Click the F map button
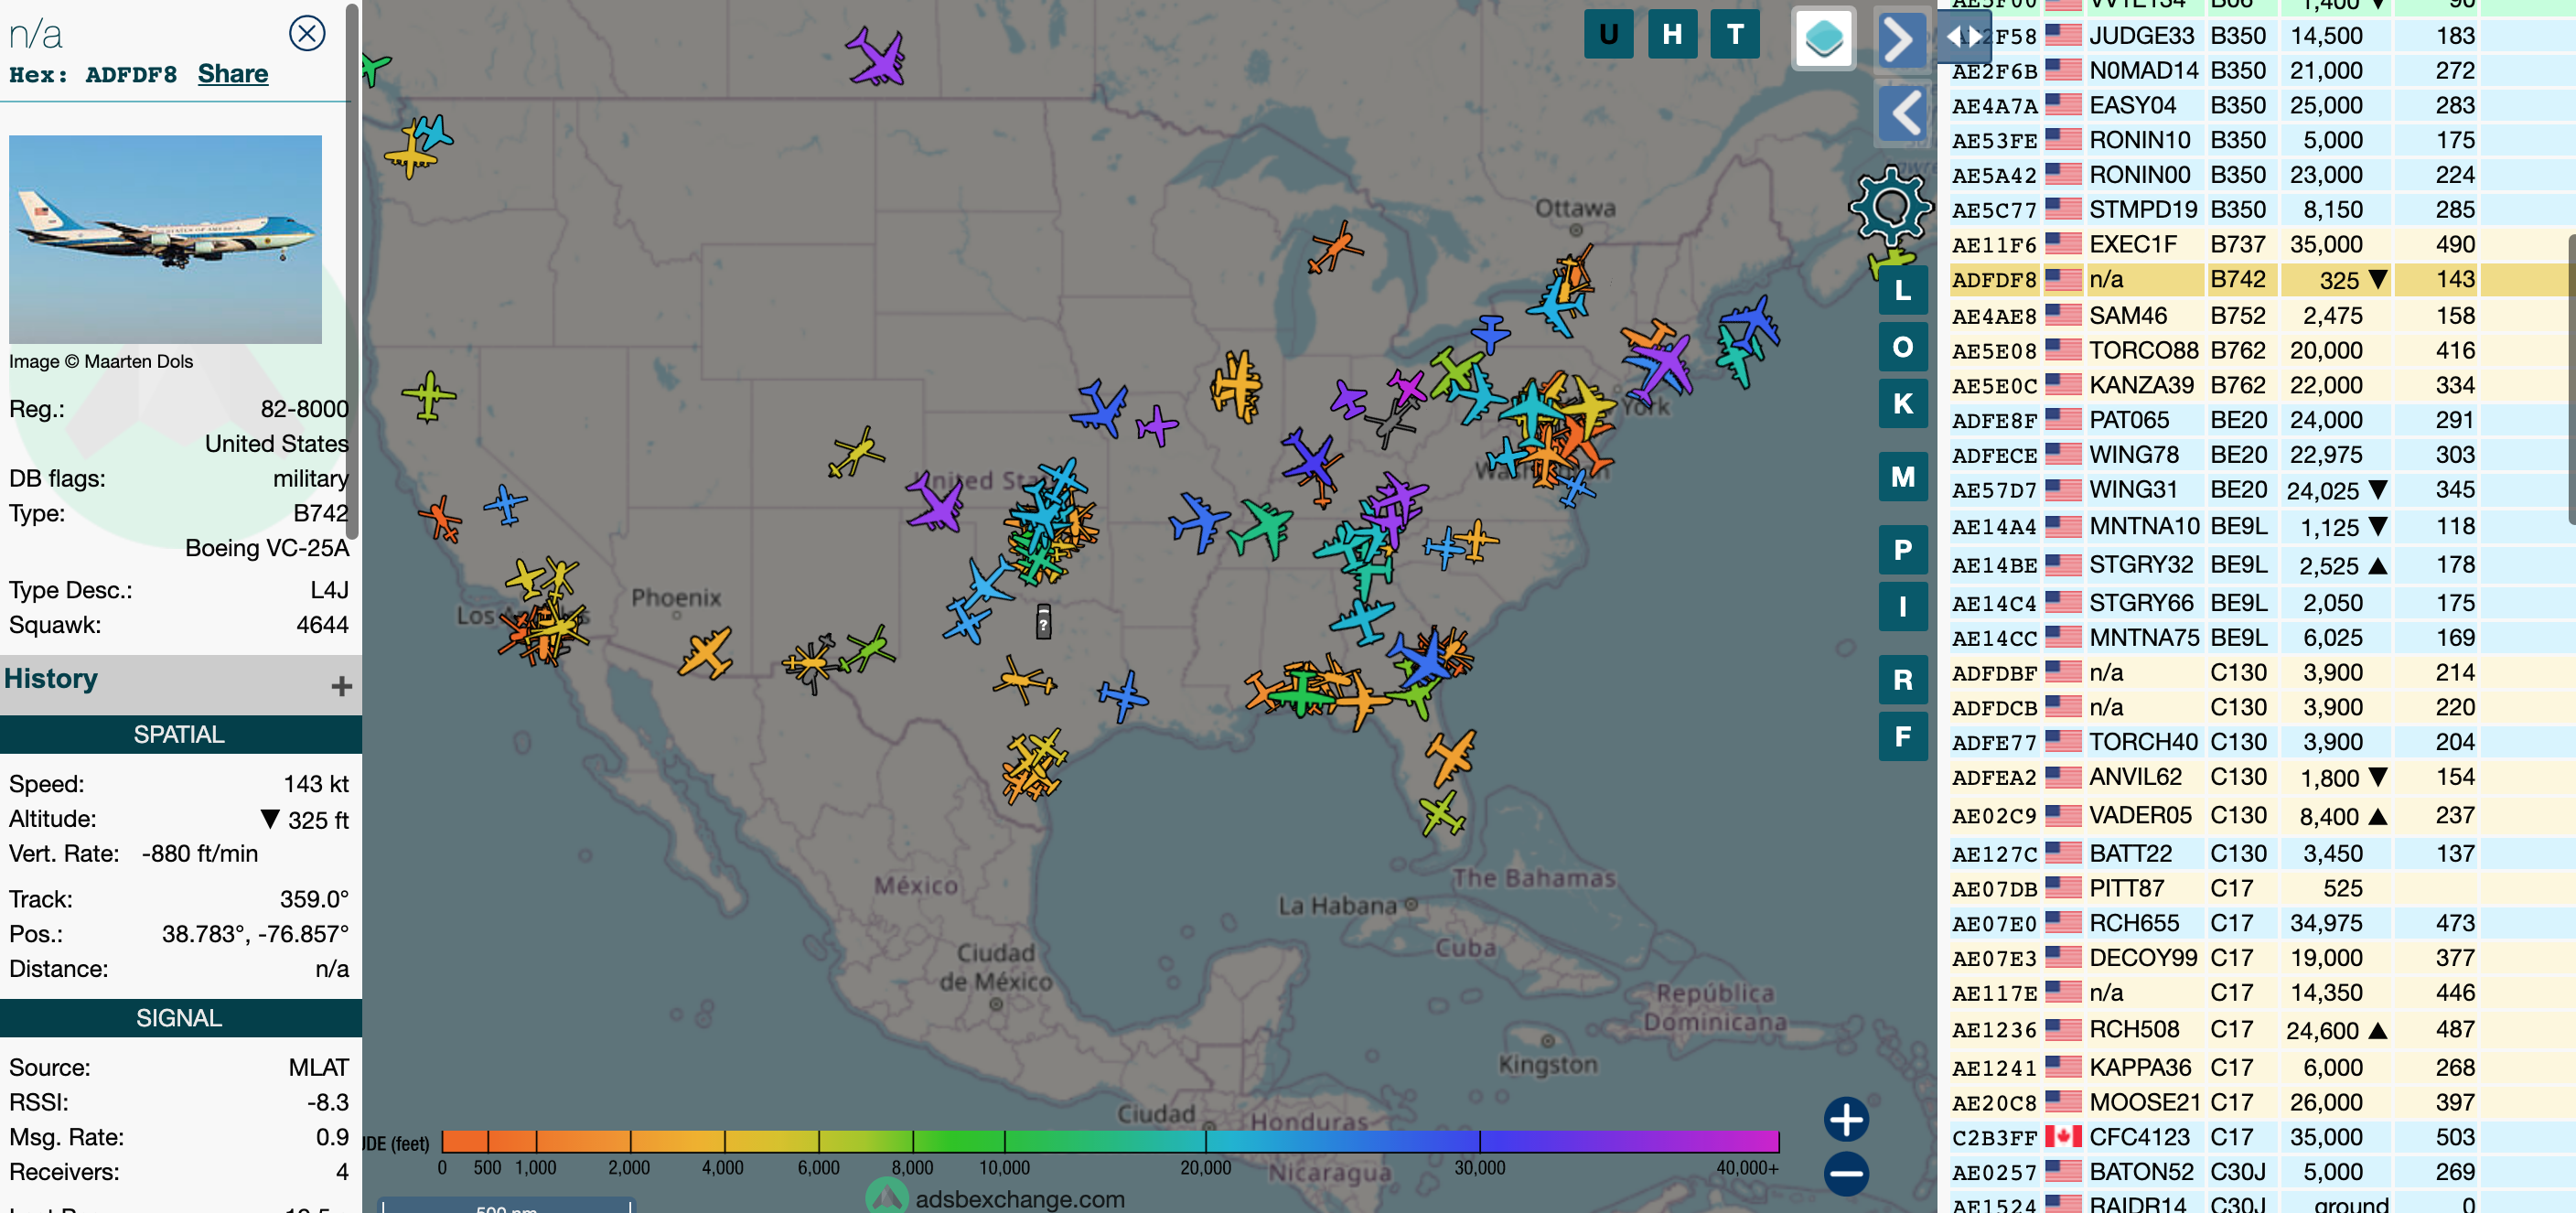2576x1213 pixels. pos(1902,737)
